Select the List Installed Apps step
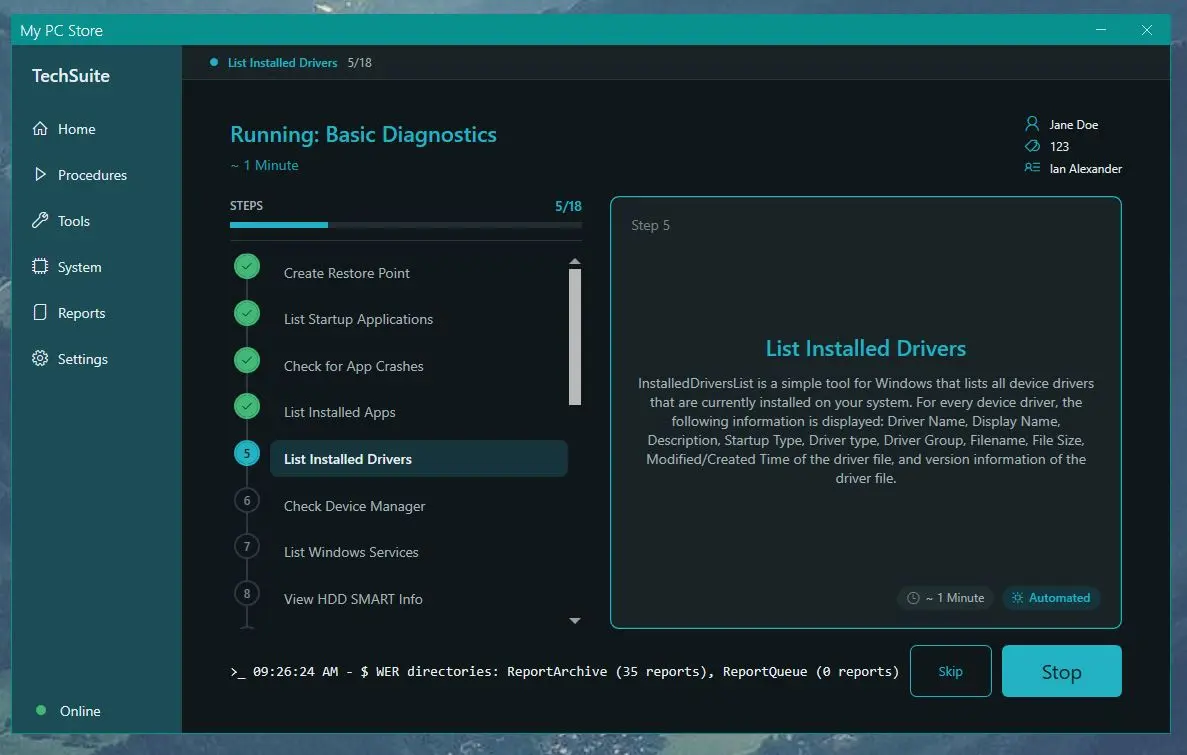 click(339, 413)
